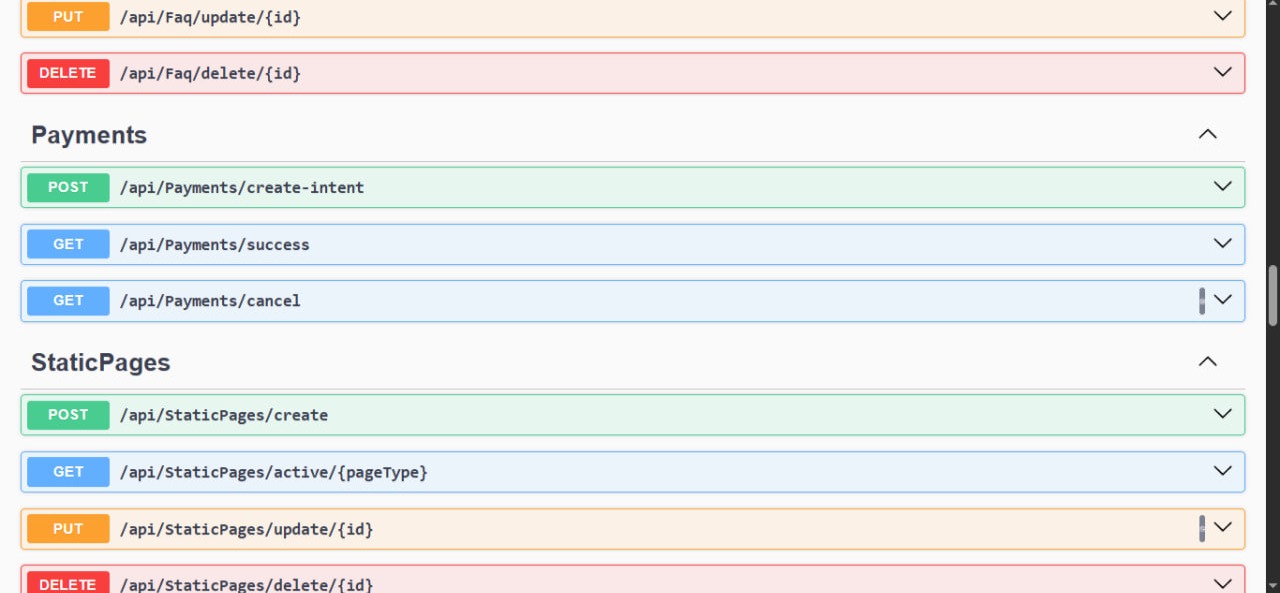Click the POST badge on /api/Payments/create-intent

[67, 187]
